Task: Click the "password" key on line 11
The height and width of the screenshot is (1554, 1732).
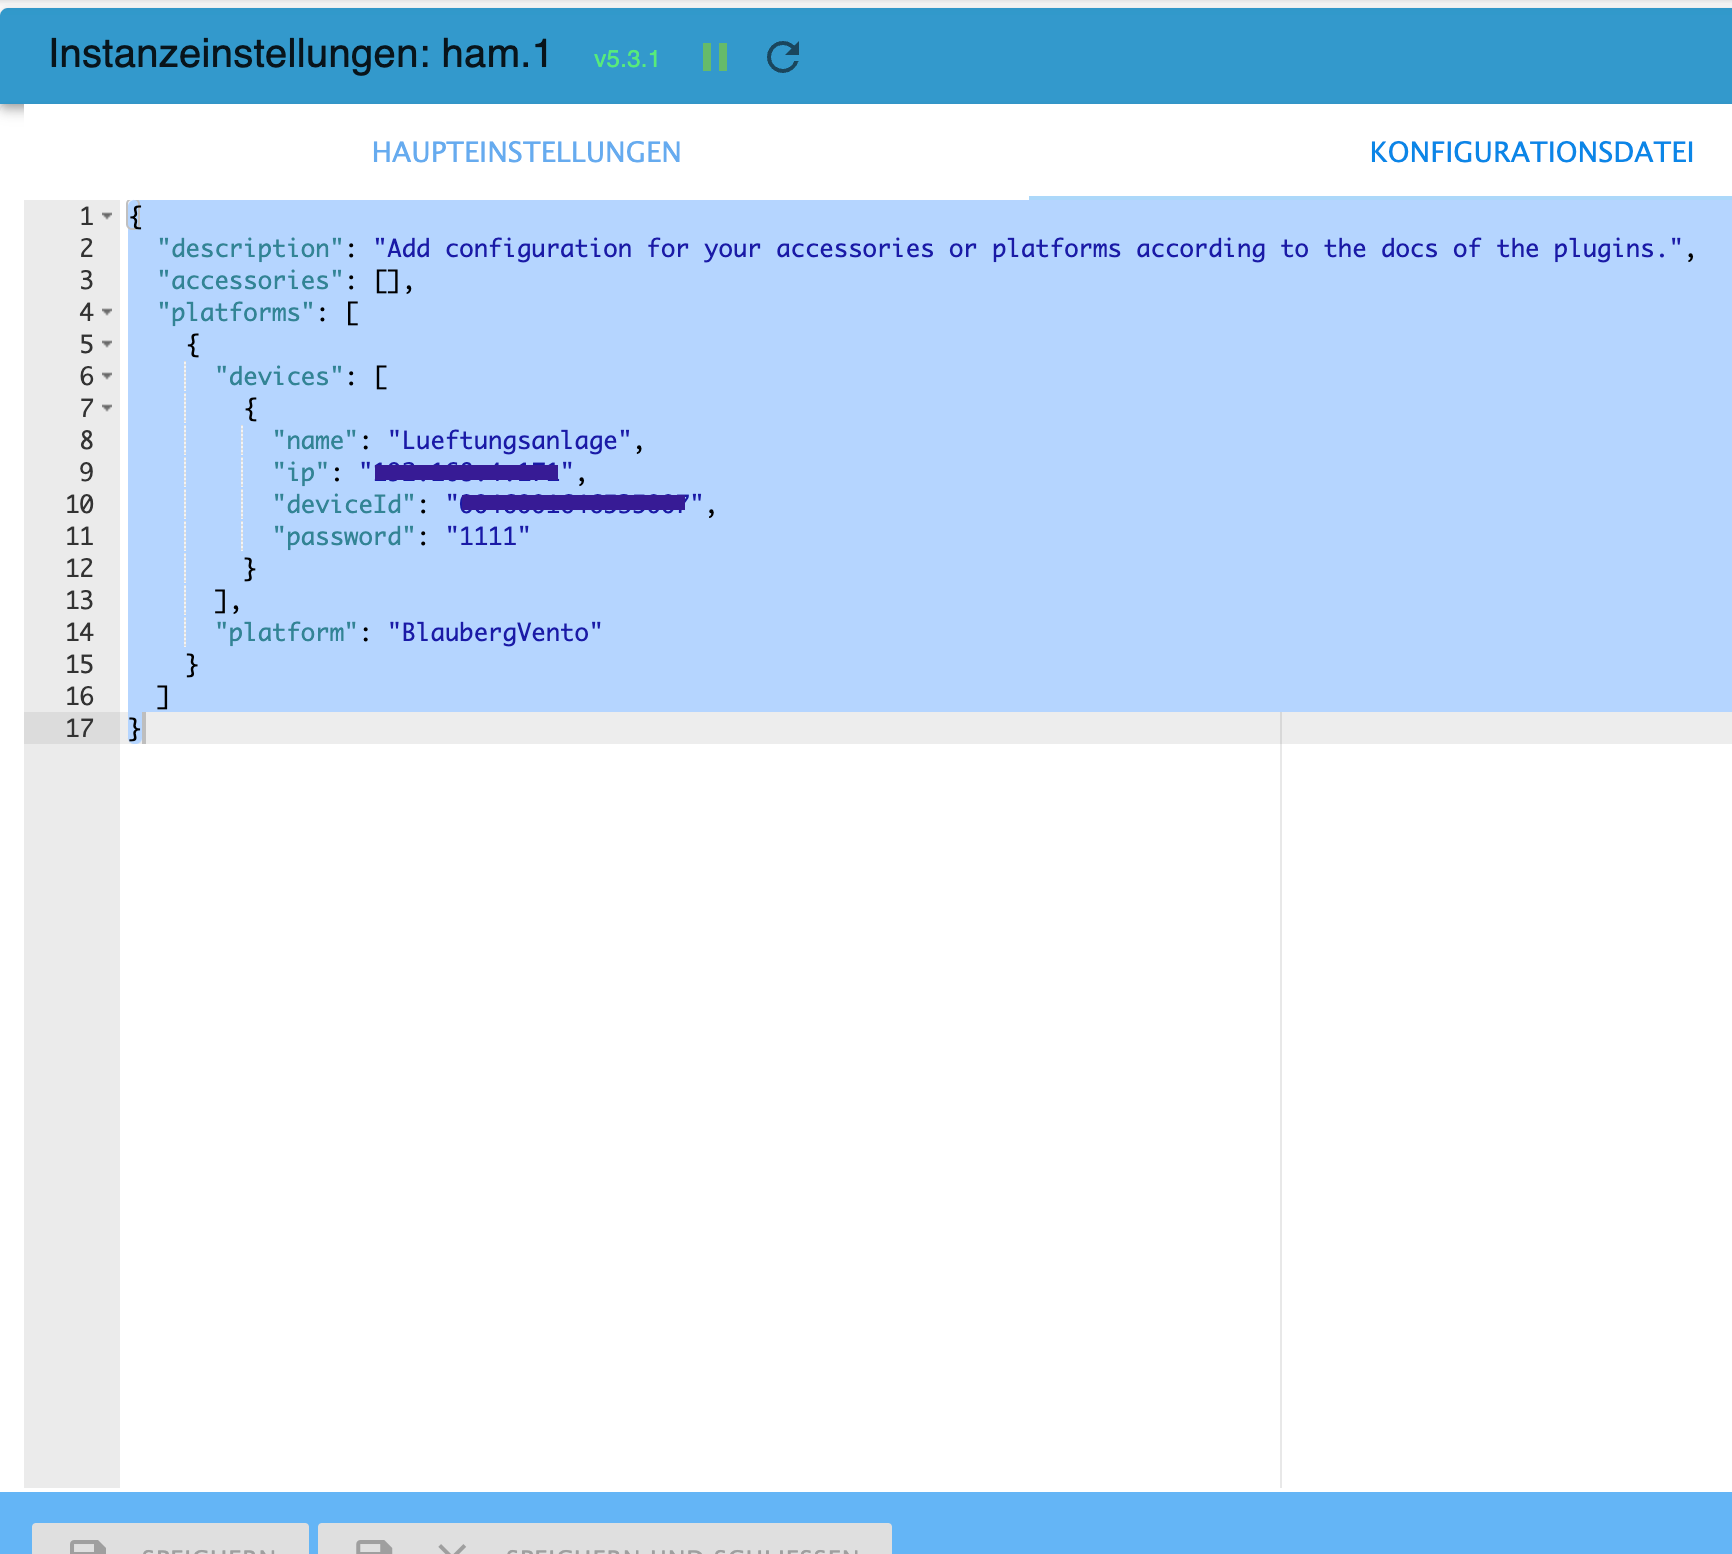Action: 344,536
